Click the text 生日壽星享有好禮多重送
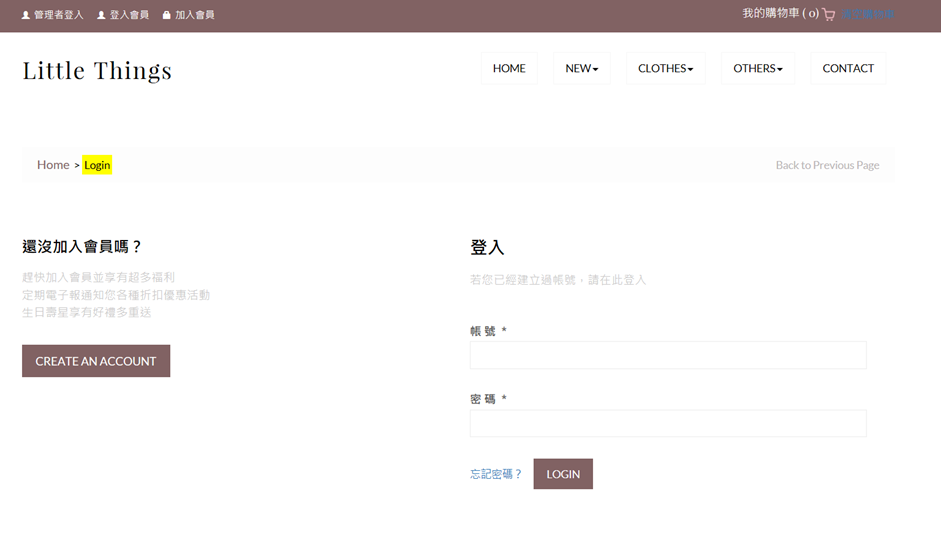The width and height of the screenshot is (941, 559). [x=86, y=312]
